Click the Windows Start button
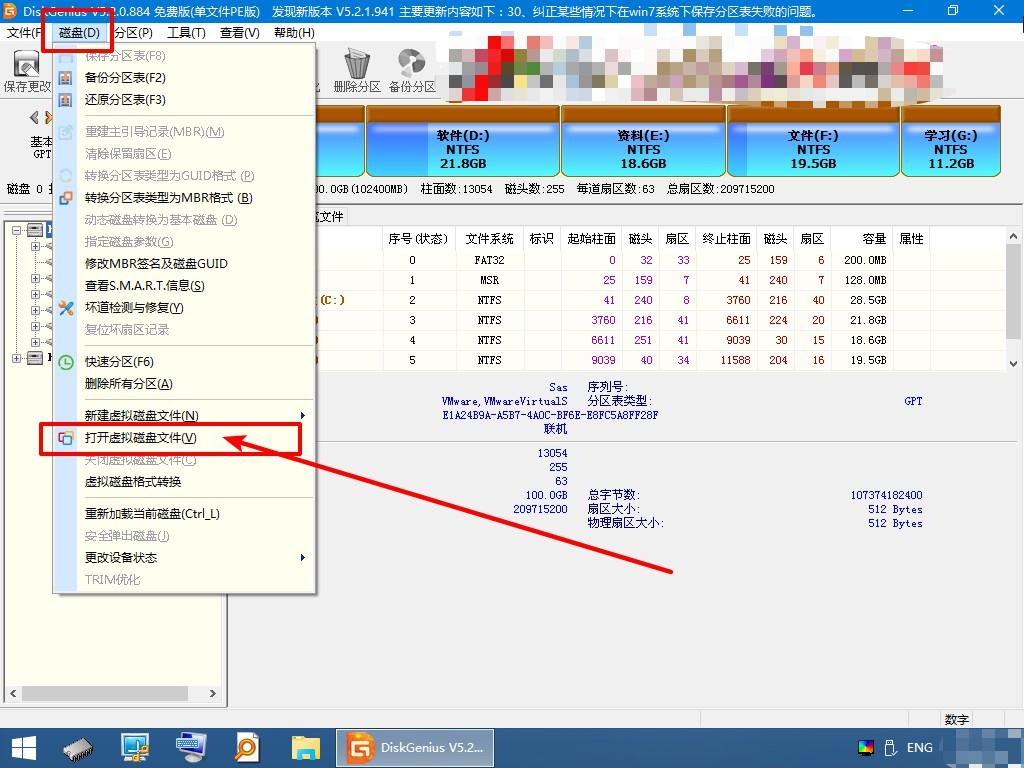 pos(22,747)
